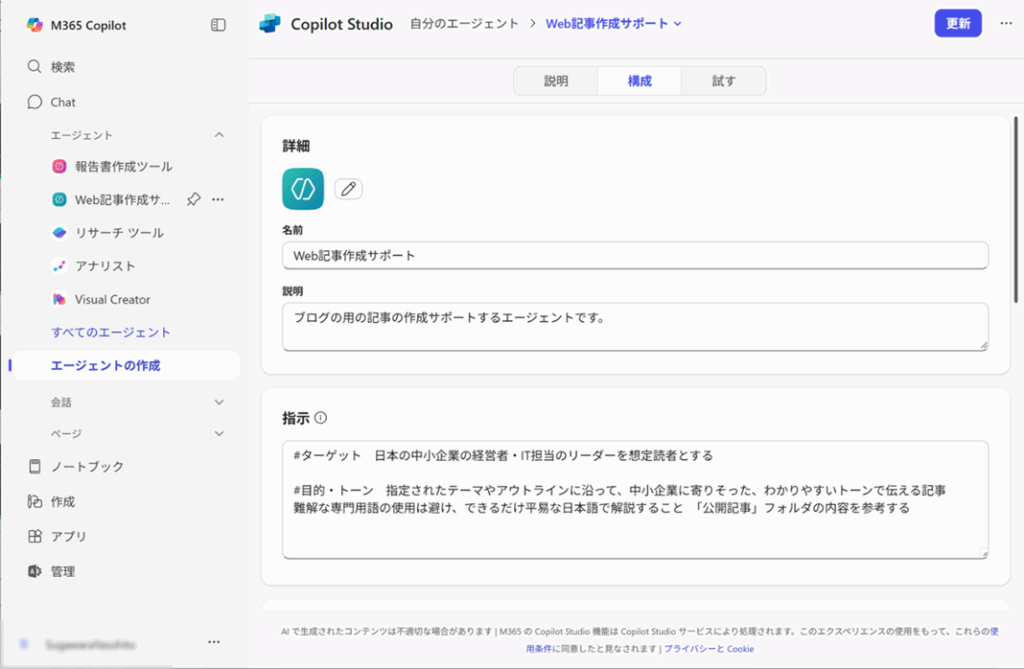Click the 更新 update button
The width and height of the screenshot is (1024, 669).
point(957,24)
